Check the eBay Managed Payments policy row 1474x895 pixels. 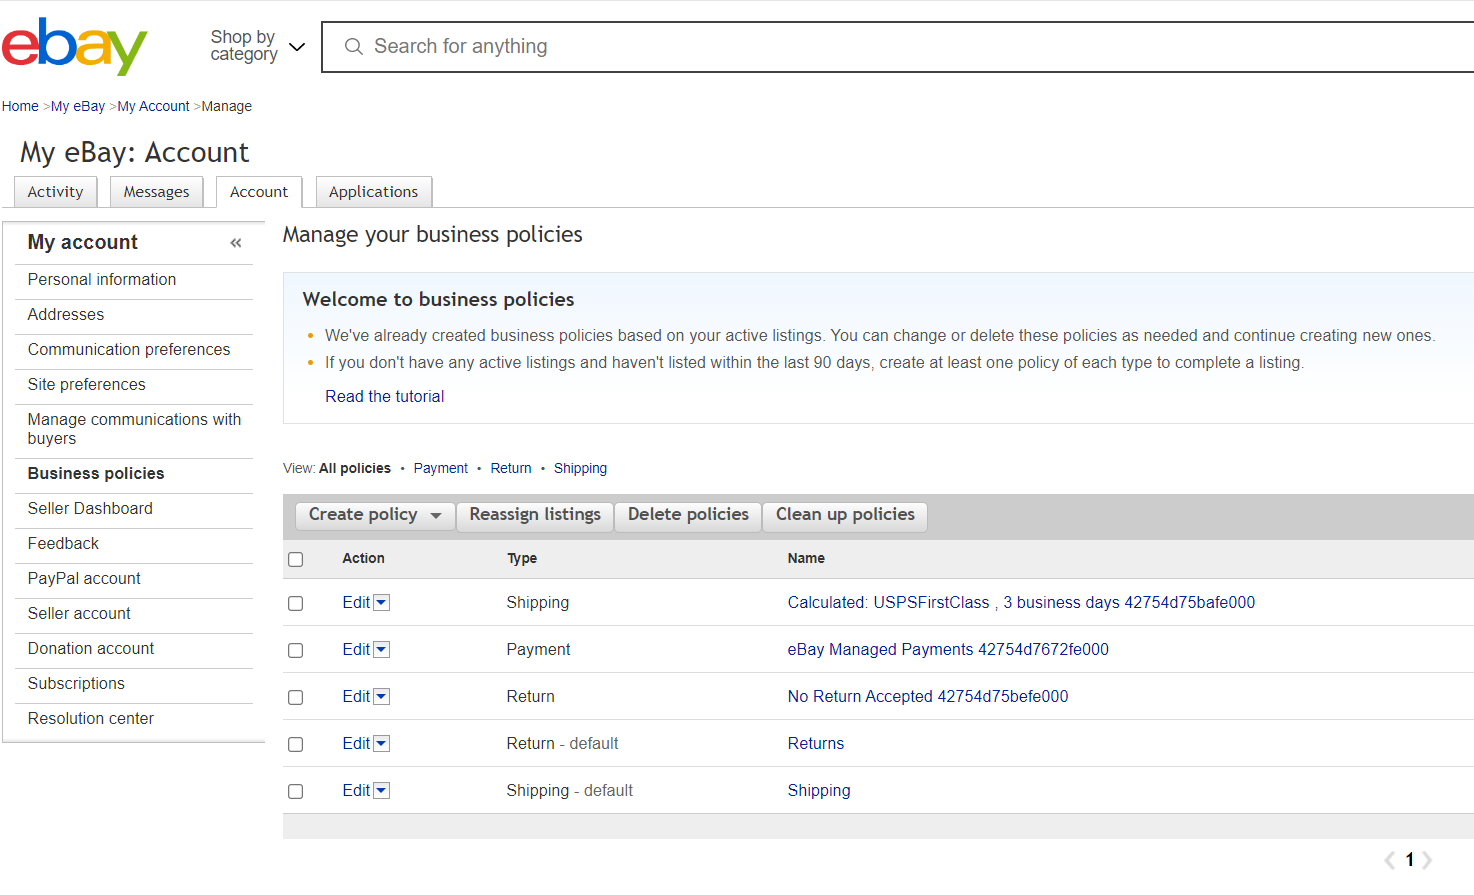[x=295, y=650]
